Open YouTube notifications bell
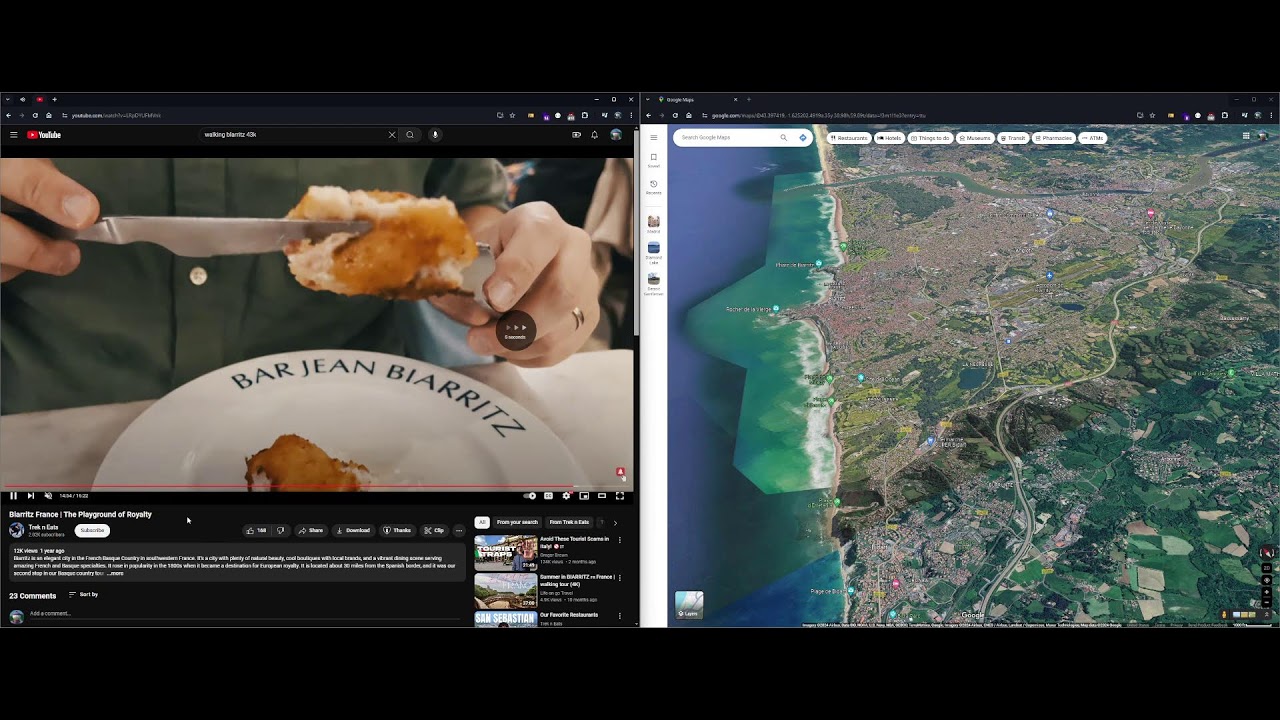 [x=595, y=135]
